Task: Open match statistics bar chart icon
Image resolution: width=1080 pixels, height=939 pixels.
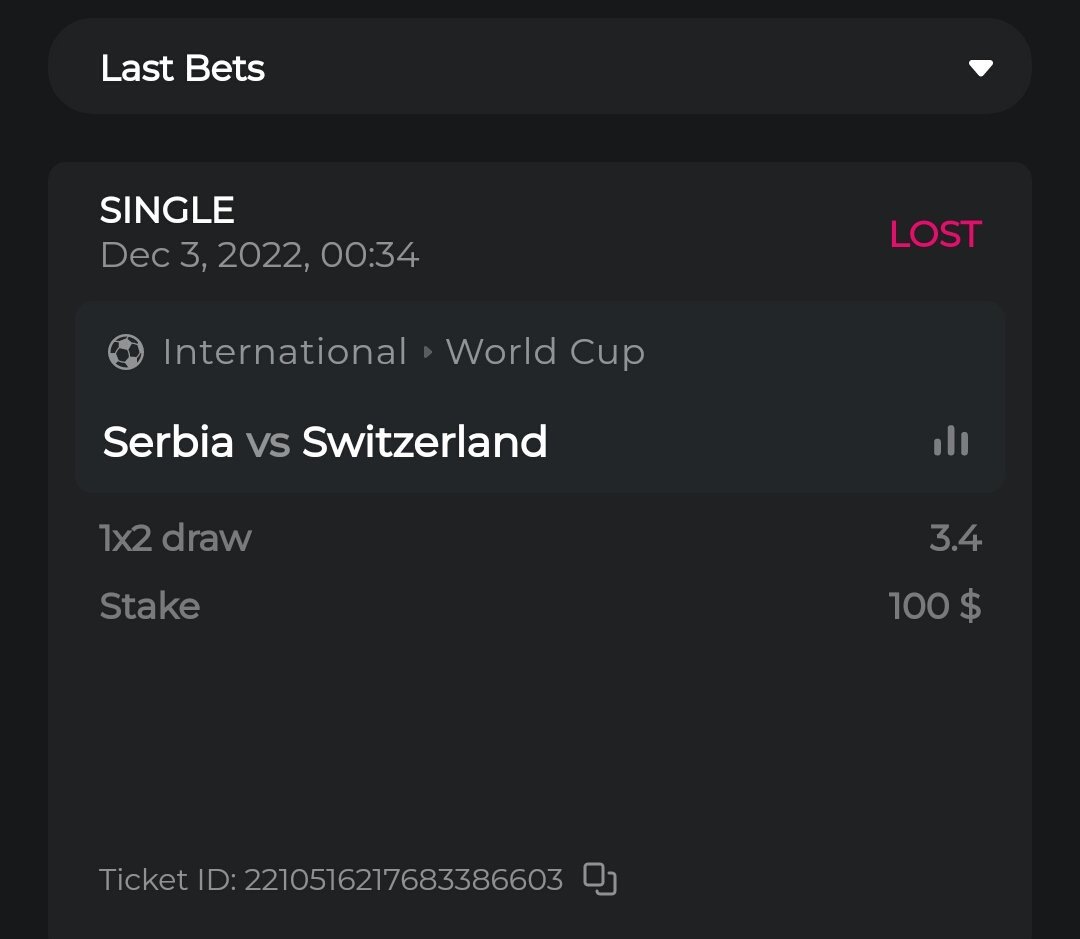Action: [x=950, y=441]
